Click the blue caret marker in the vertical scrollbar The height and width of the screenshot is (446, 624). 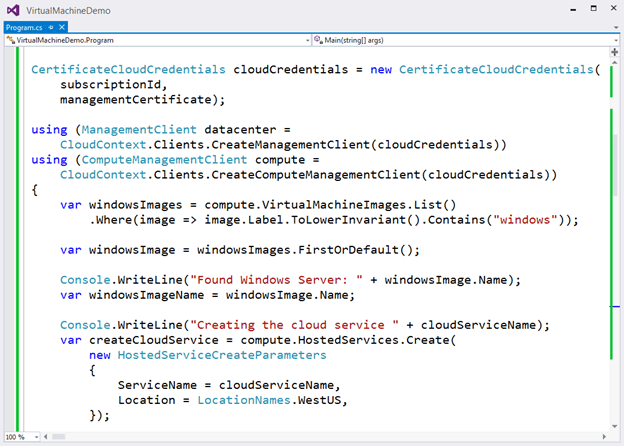614,306
